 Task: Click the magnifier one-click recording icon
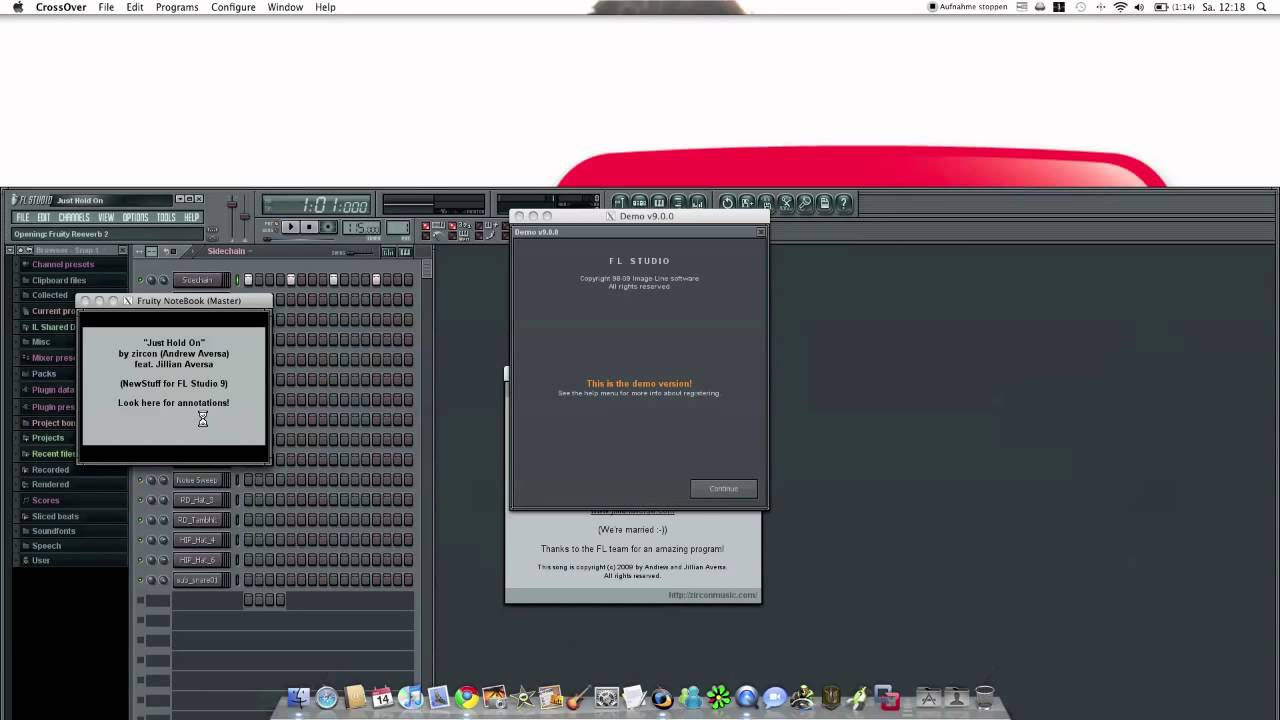pos(805,203)
